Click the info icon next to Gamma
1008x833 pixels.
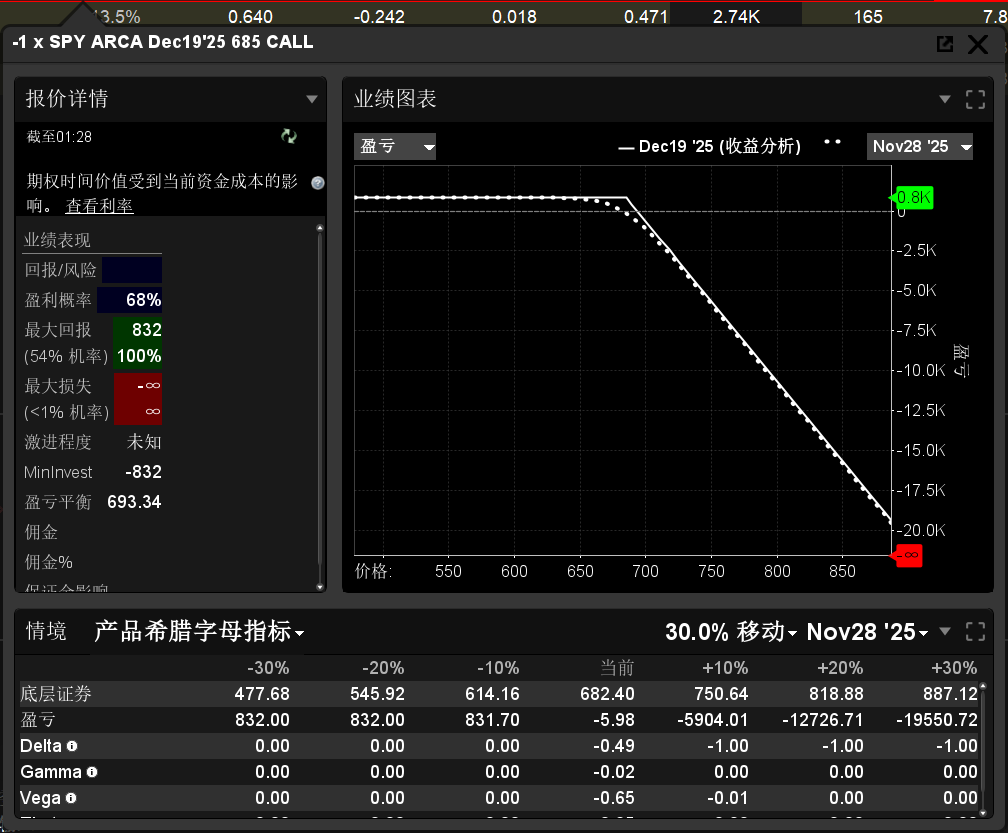(92, 772)
